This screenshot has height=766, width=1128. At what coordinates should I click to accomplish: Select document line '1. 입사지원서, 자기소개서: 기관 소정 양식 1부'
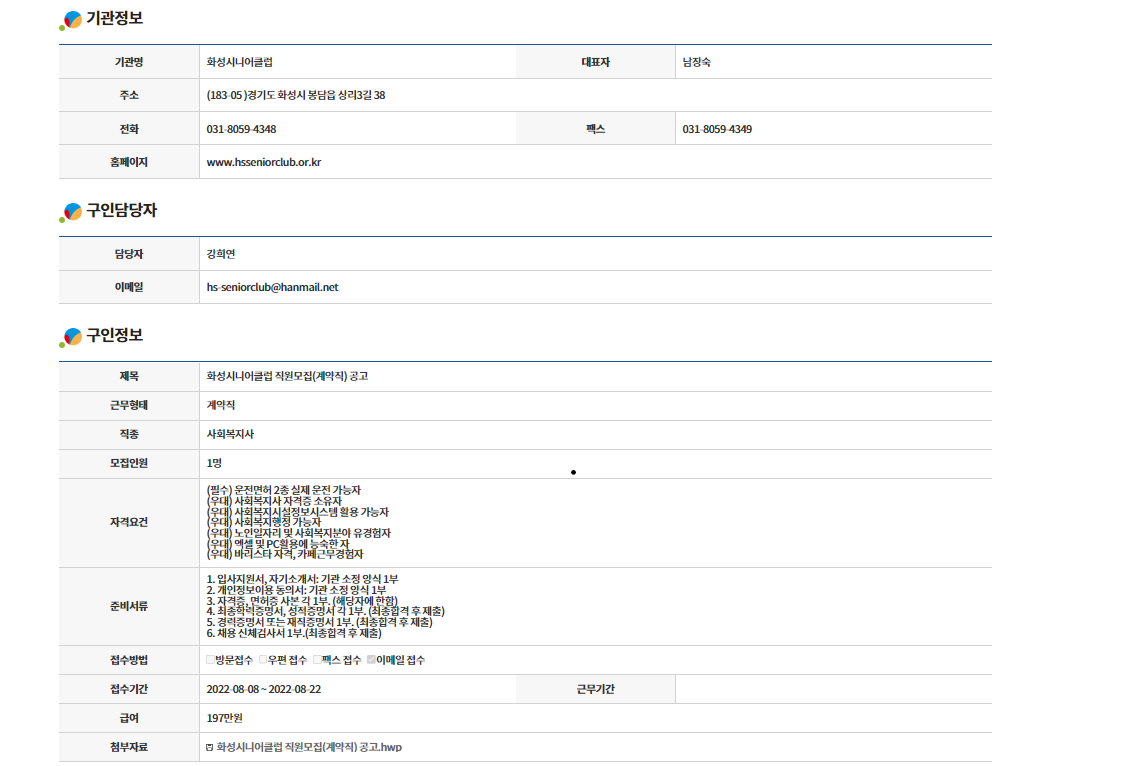tap(302, 579)
